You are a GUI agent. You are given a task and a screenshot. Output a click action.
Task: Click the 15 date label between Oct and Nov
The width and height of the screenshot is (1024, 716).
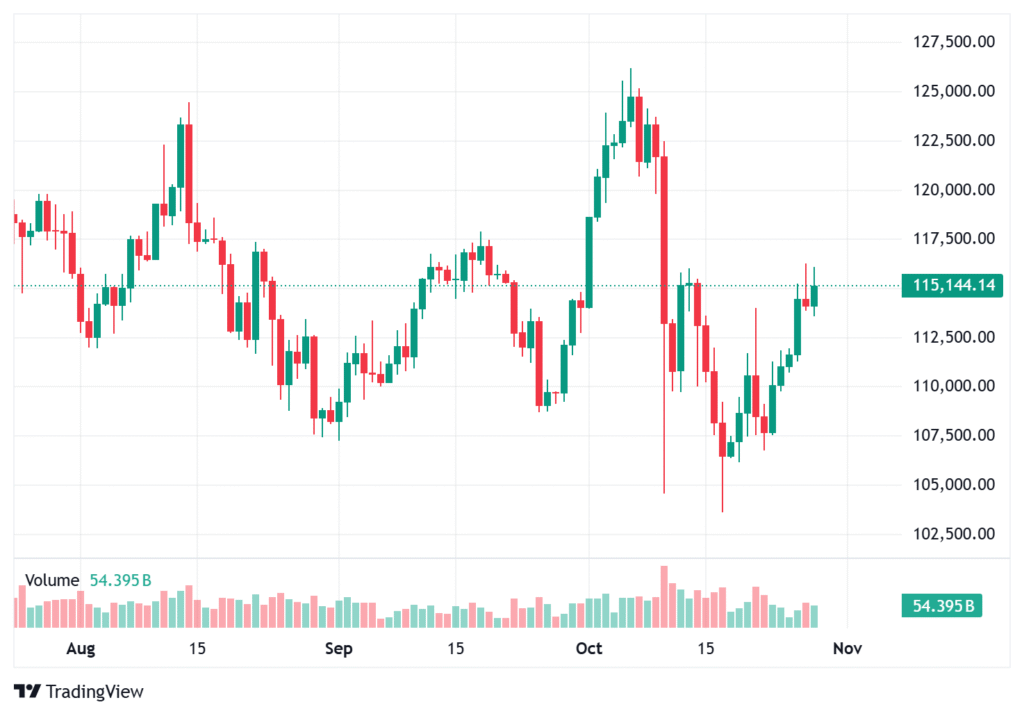(x=705, y=649)
